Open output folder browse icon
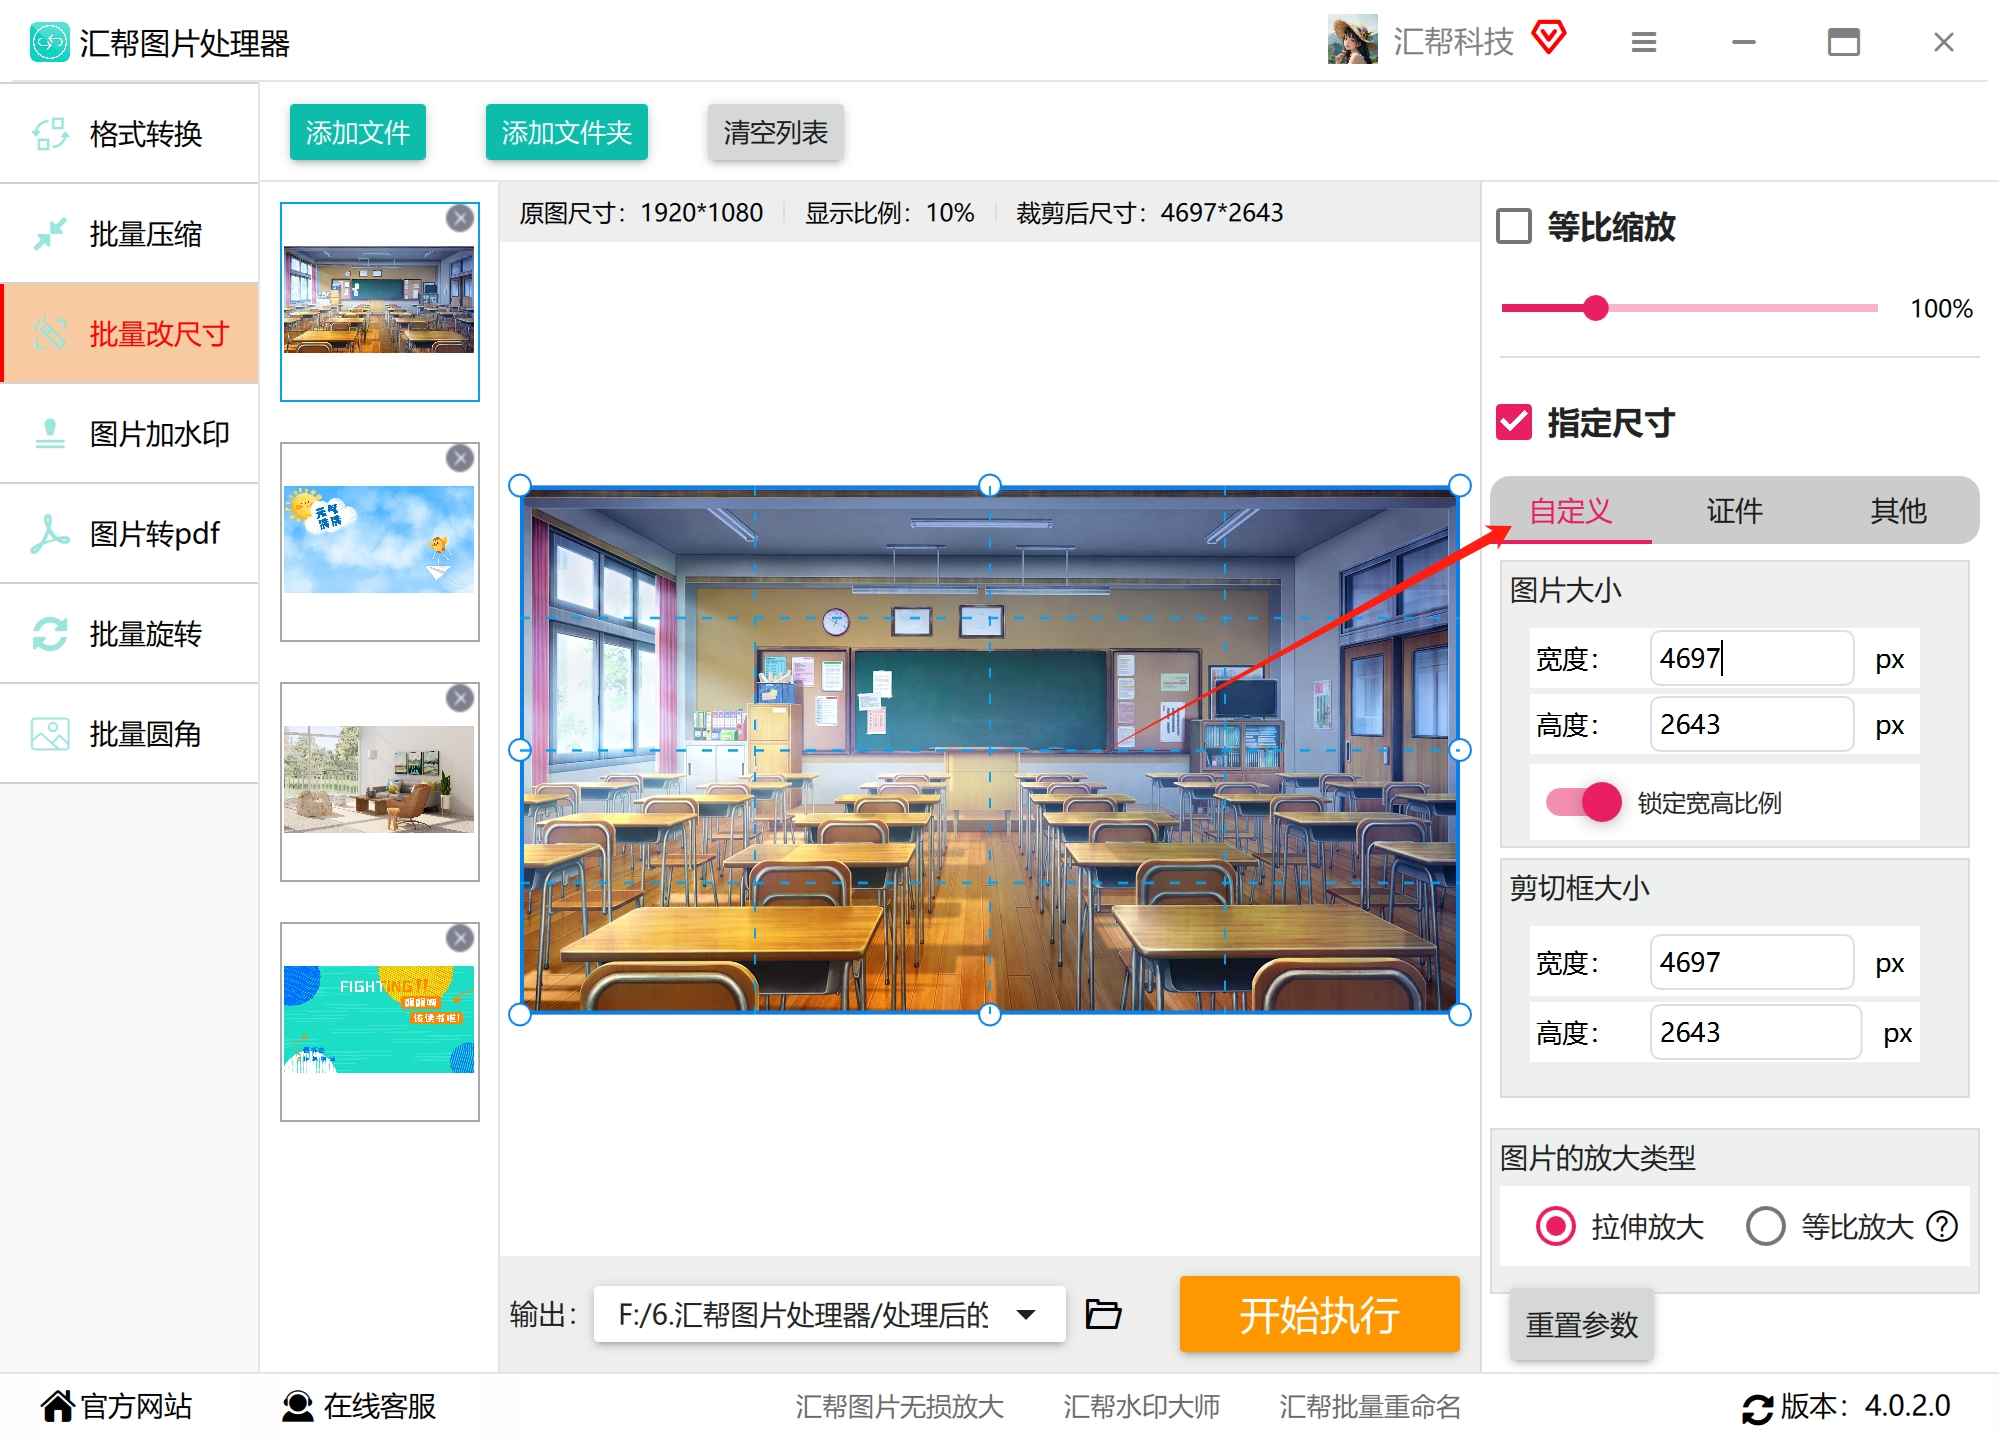The height and width of the screenshot is (1439, 1999). point(1103,1313)
